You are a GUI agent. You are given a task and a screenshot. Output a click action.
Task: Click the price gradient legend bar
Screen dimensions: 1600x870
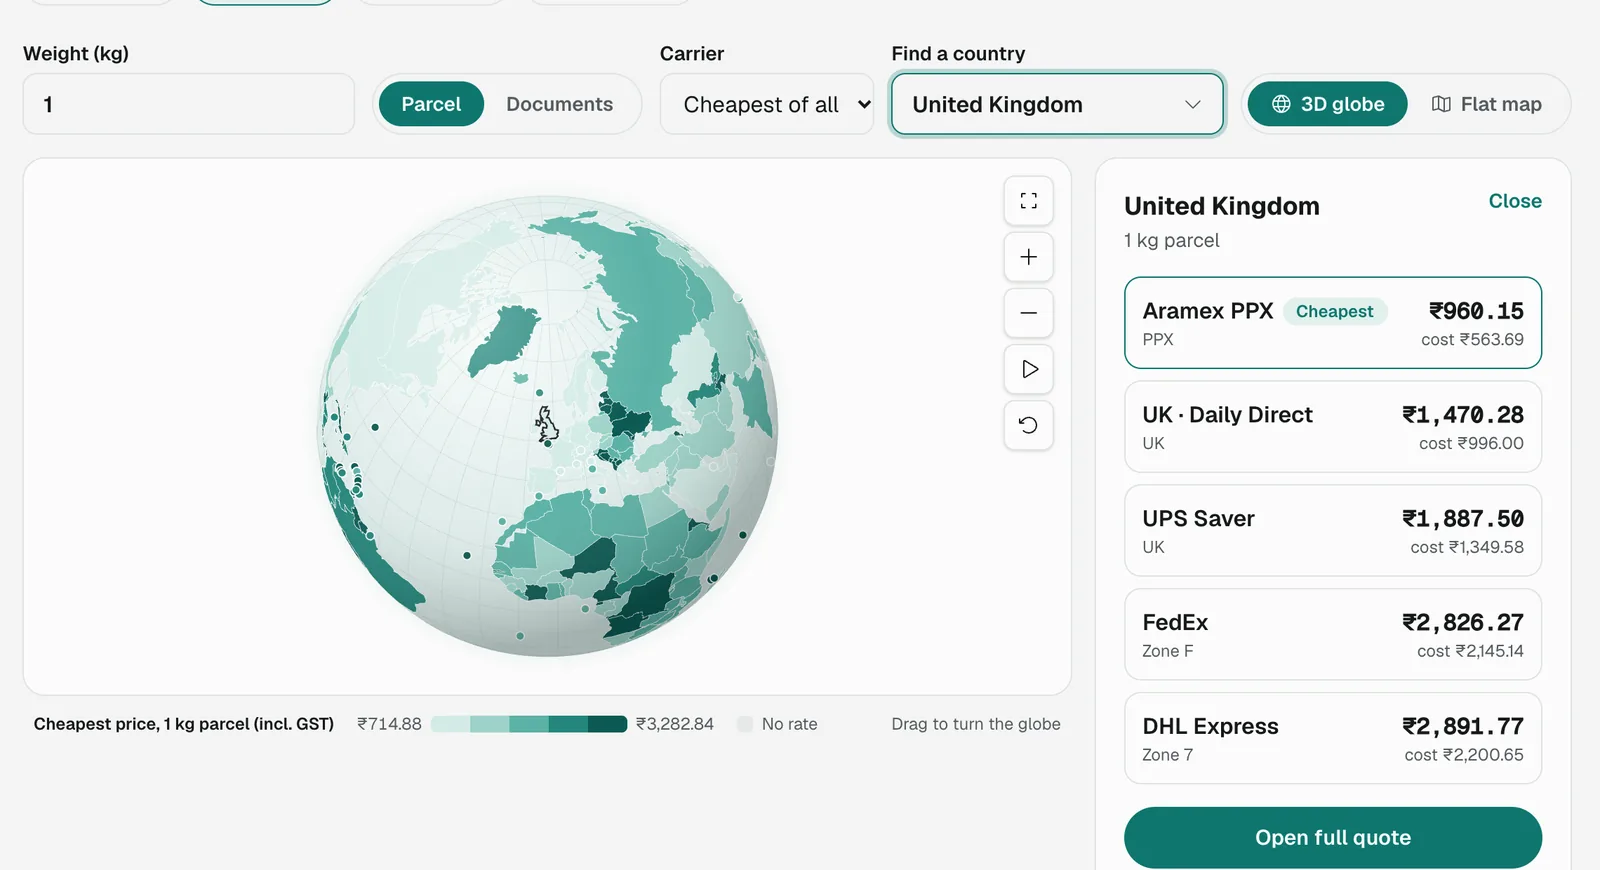pos(529,724)
